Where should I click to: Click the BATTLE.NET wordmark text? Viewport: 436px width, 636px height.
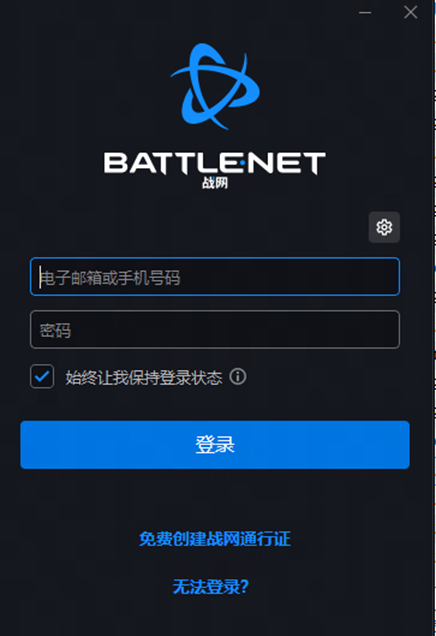click(x=215, y=163)
